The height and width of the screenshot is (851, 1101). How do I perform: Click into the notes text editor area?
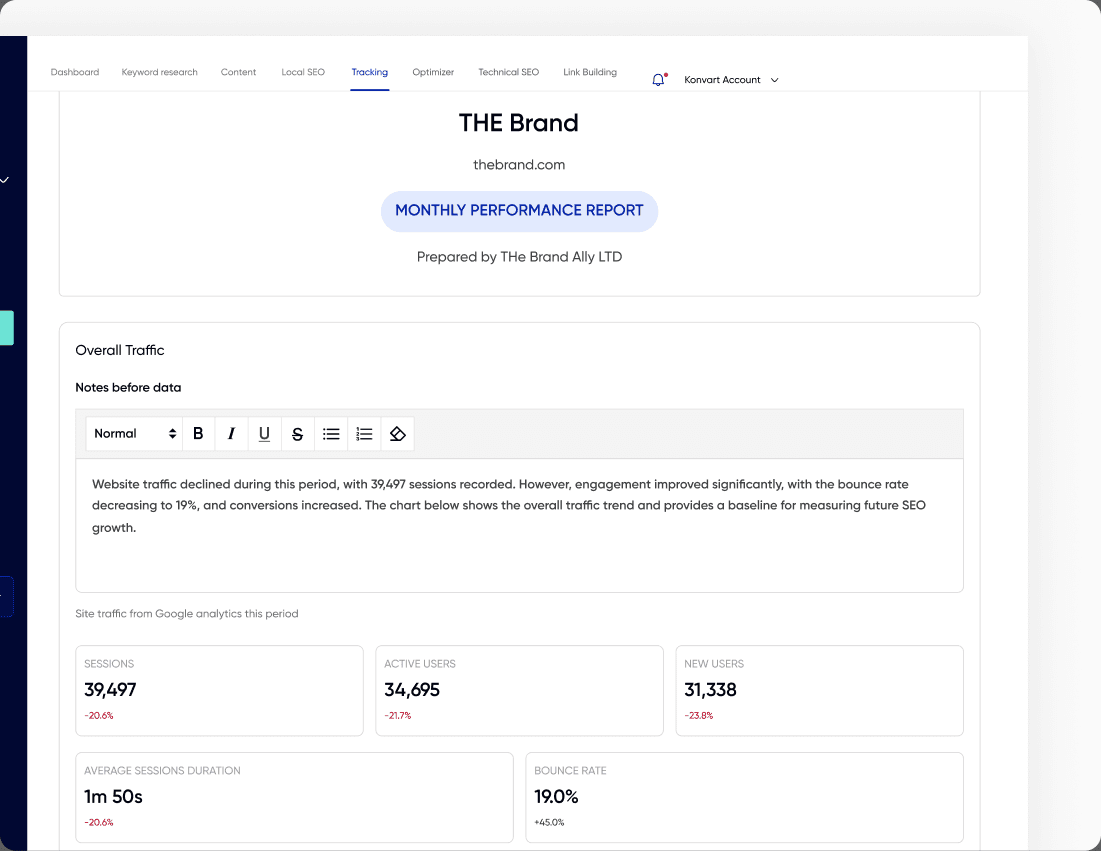(x=519, y=525)
